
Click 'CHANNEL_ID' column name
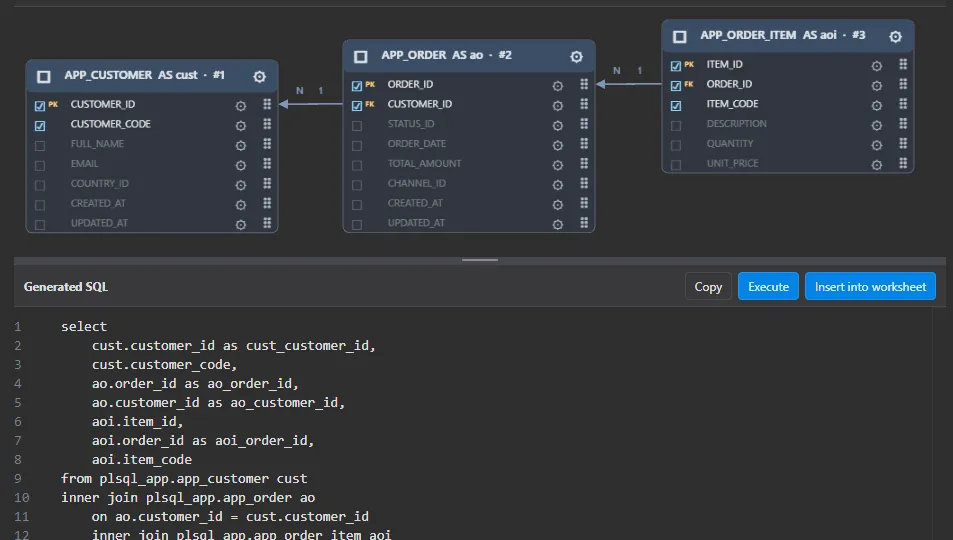(x=417, y=183)
